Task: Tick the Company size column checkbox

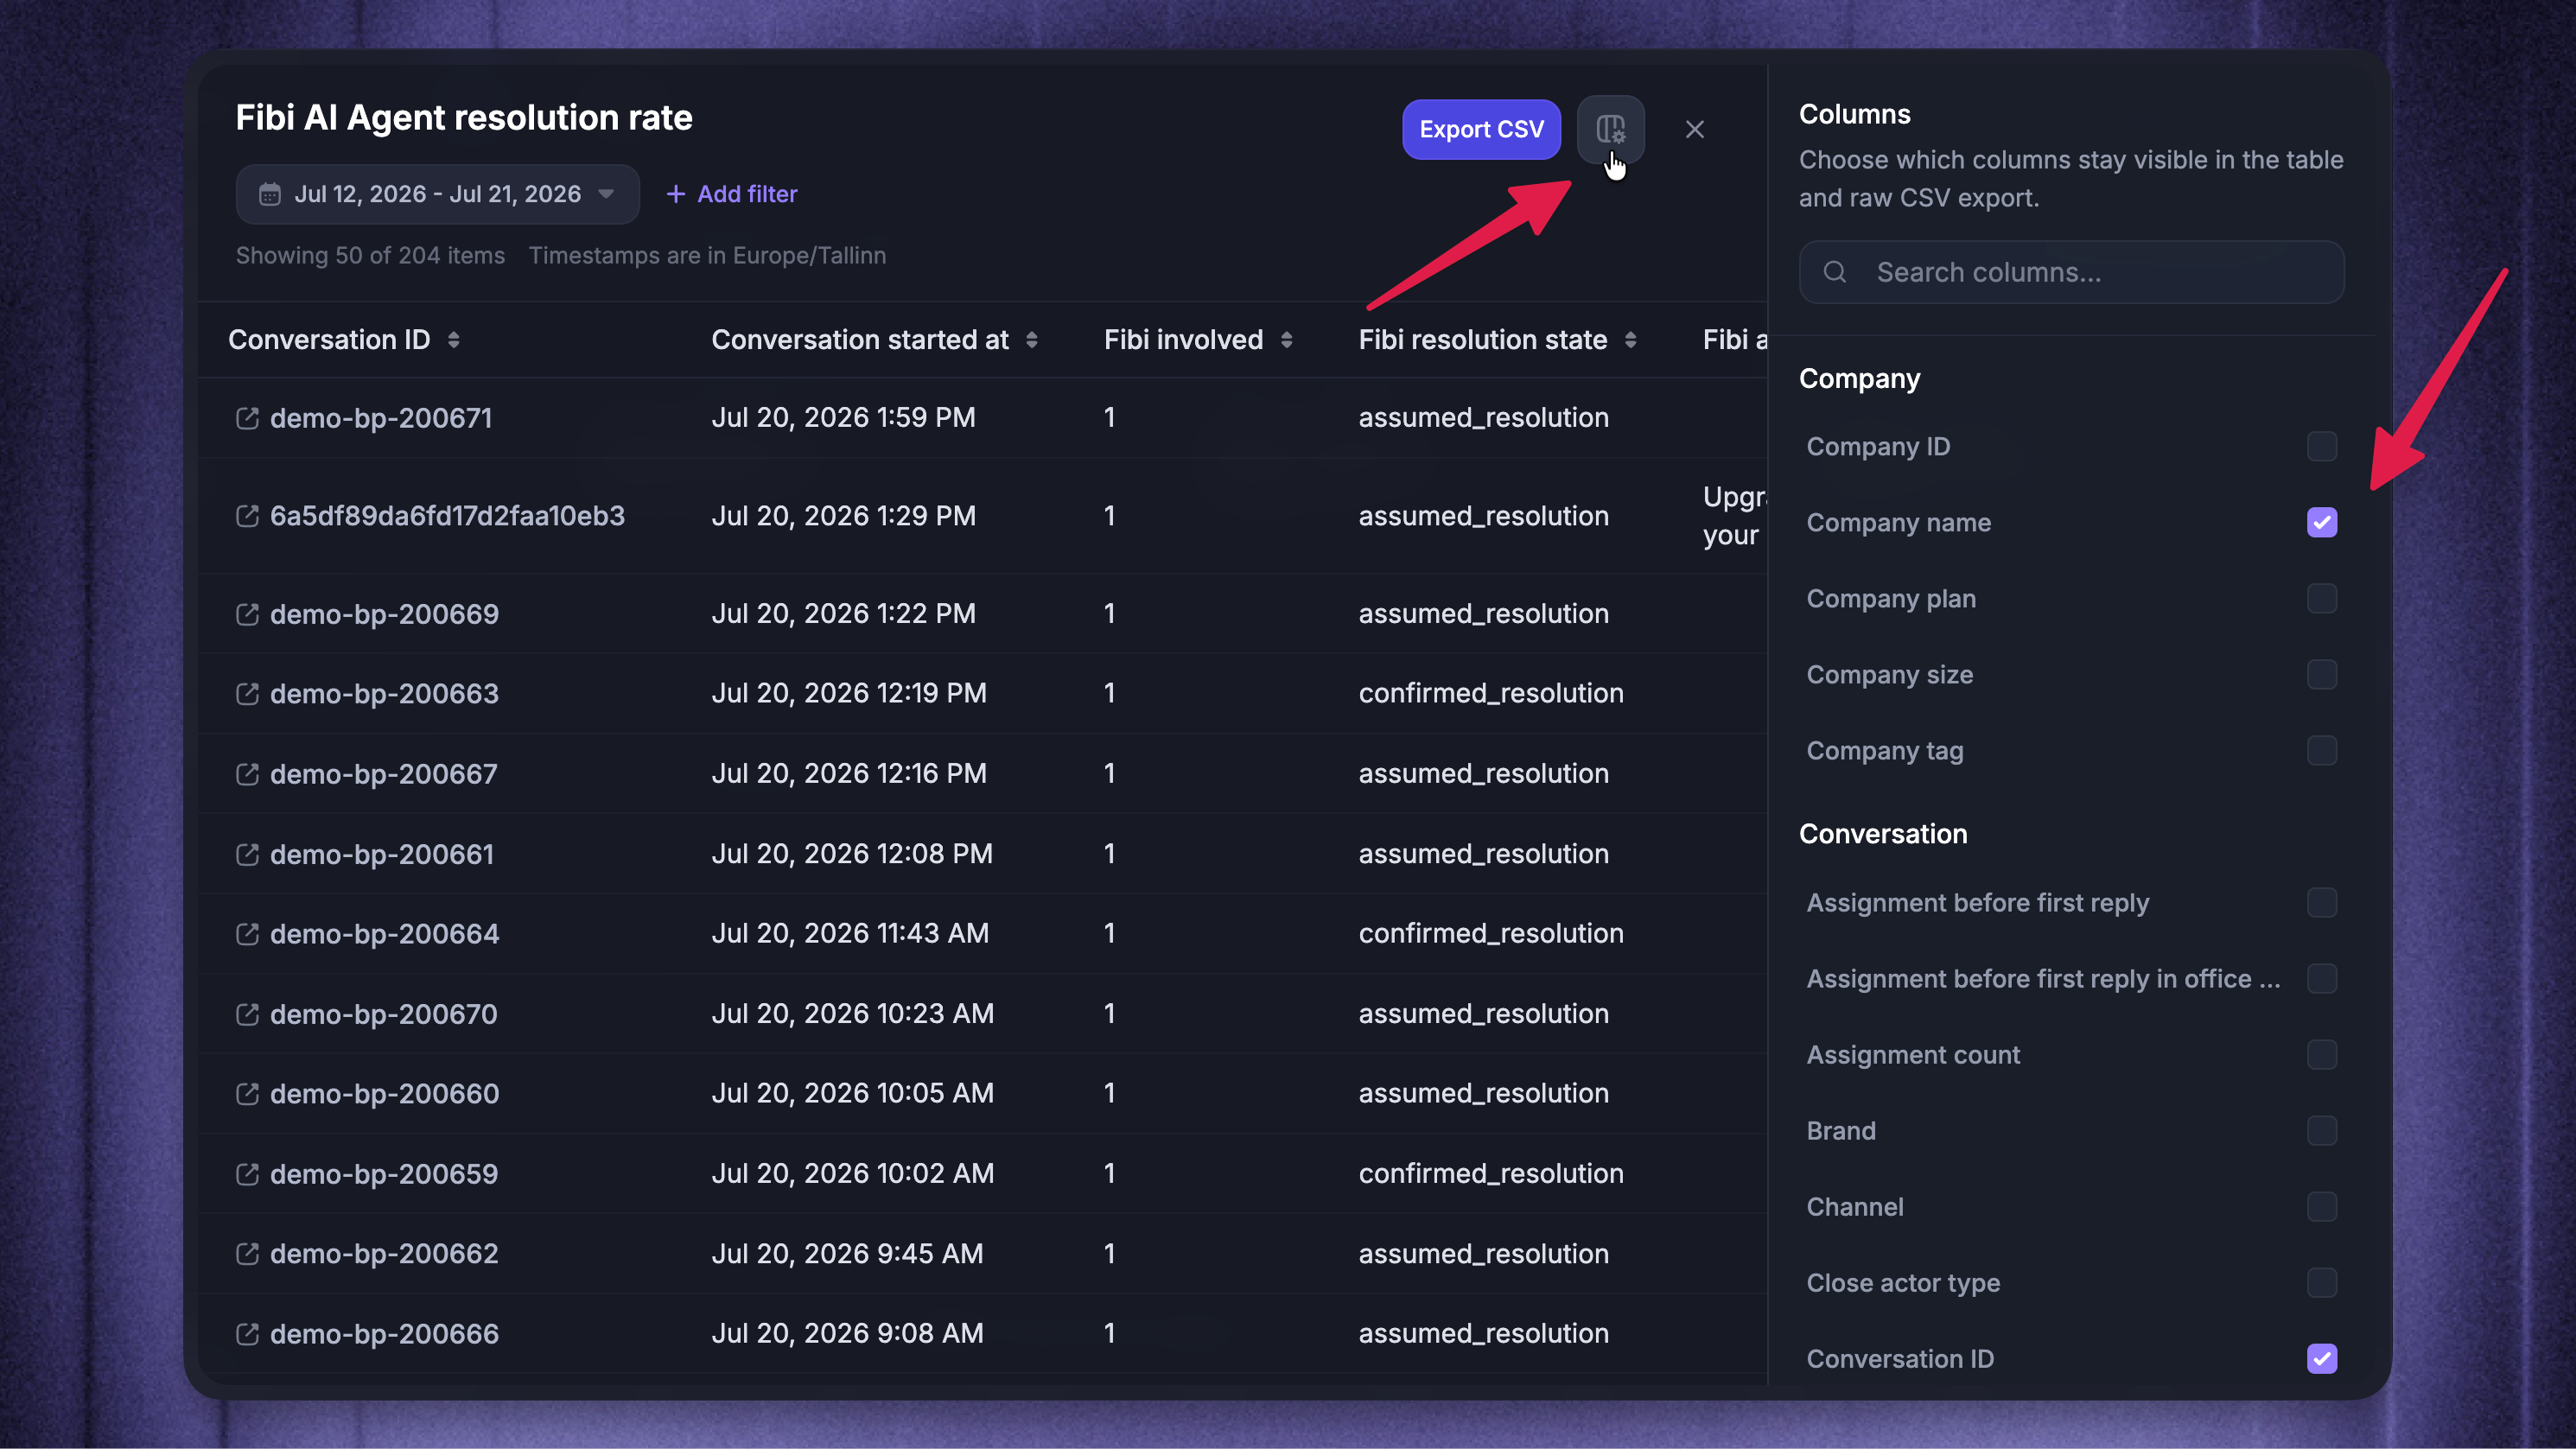Action: tap(2322, 675)
